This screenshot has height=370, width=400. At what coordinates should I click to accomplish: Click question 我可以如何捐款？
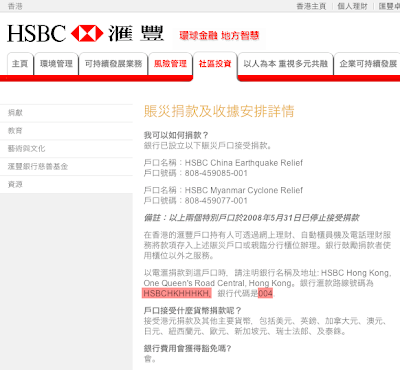[176, 135]
